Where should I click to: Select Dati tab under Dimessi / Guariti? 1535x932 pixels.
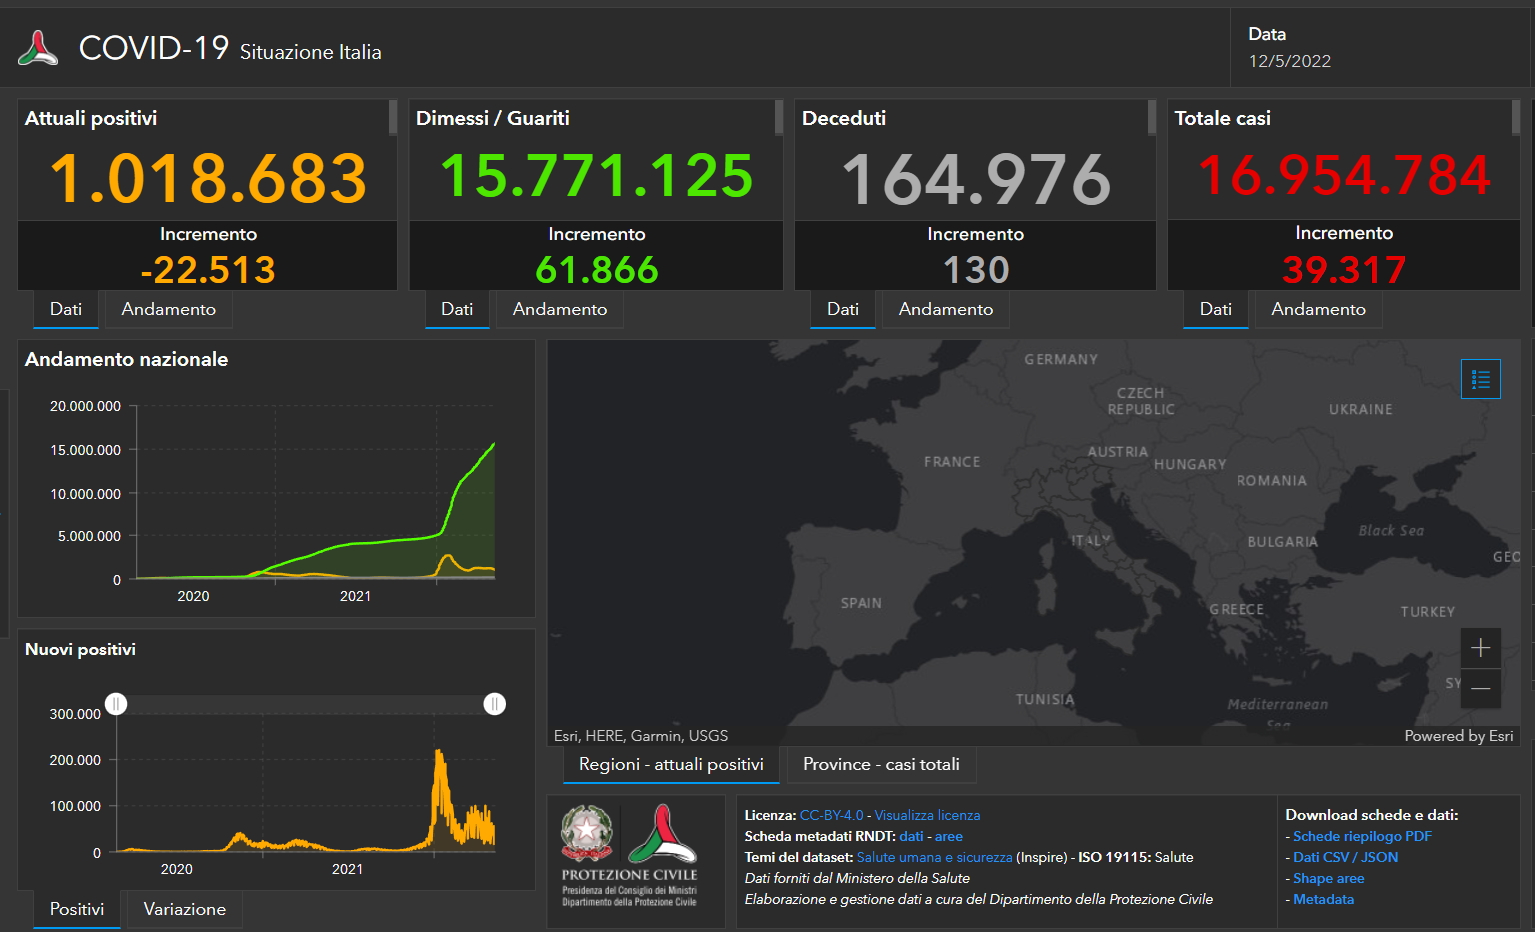457,309
